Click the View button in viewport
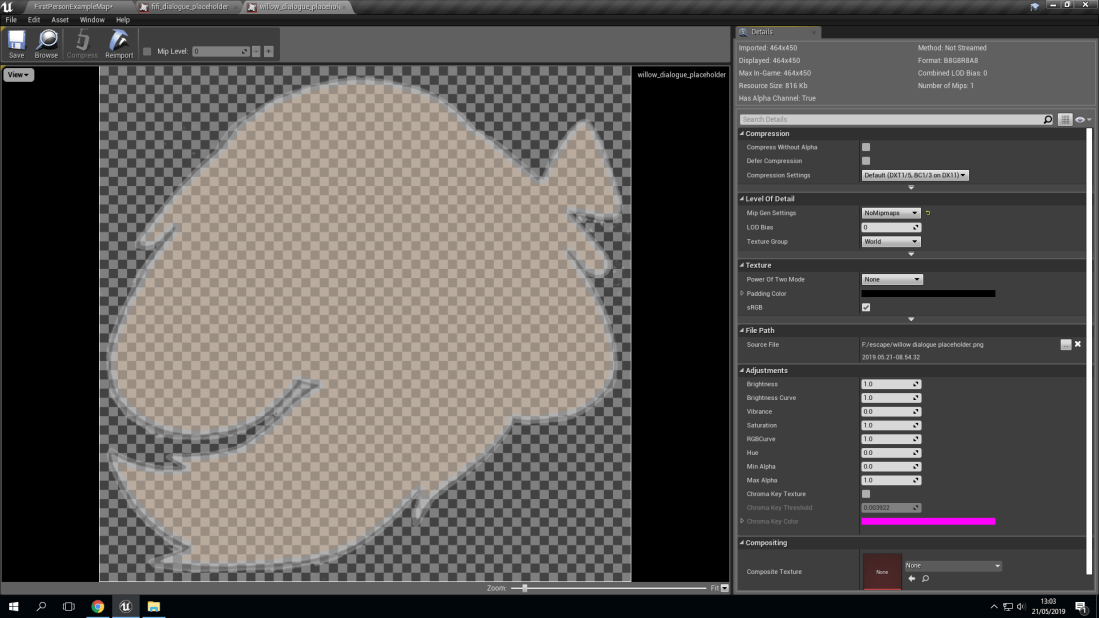 [x=18, y=75]
